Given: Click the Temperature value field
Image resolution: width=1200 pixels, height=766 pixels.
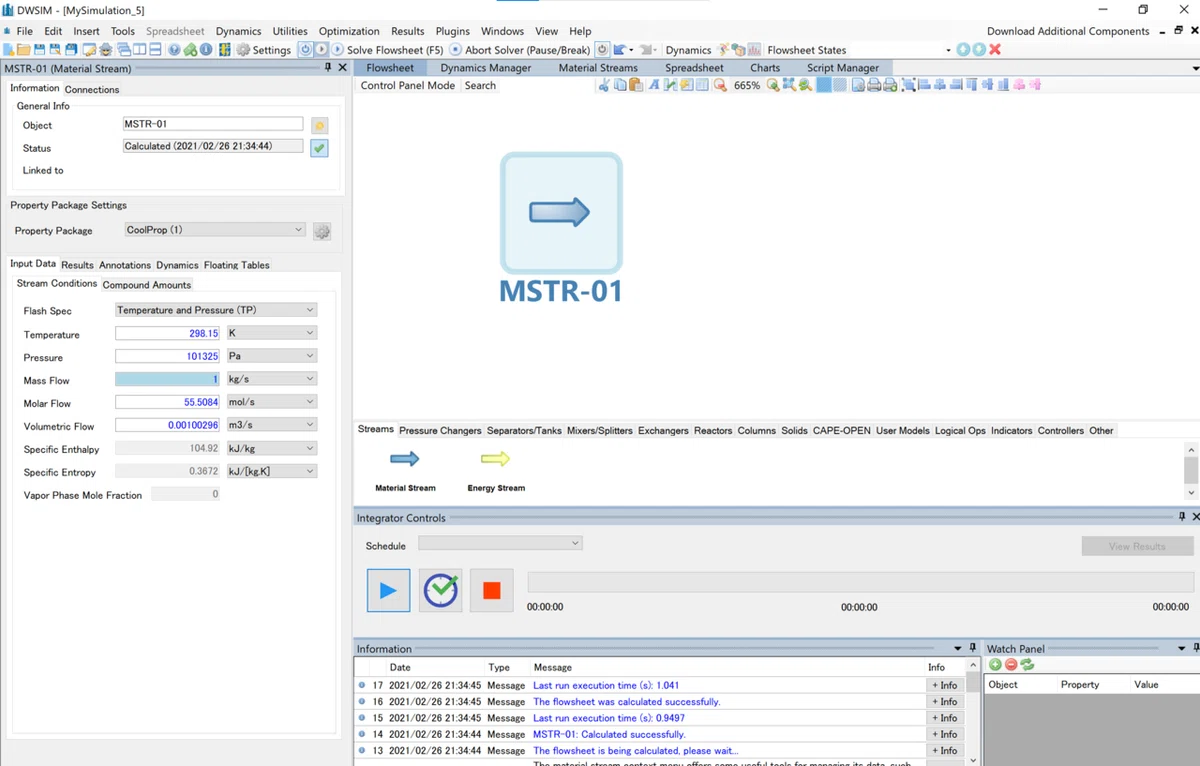Looking at the screenshot, I should coord(168,333).
